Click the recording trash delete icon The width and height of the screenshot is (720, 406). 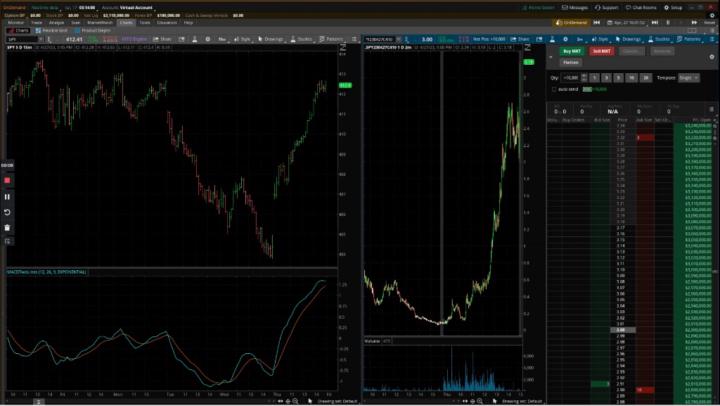pos(7,227)
